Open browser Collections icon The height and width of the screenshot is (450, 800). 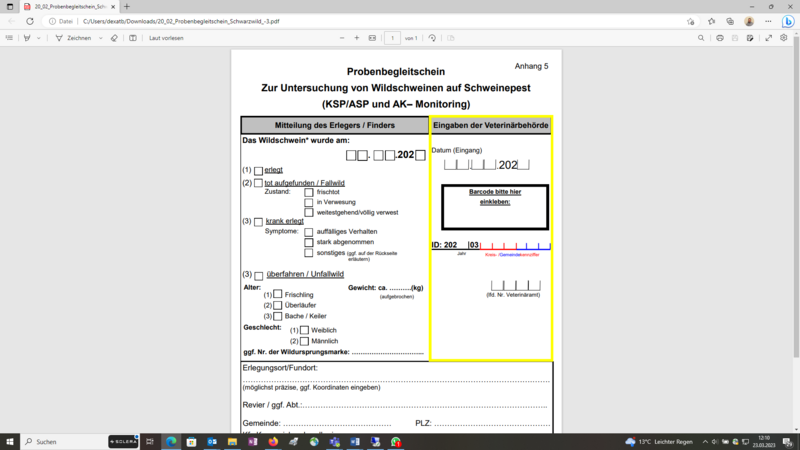pos(730,21)
